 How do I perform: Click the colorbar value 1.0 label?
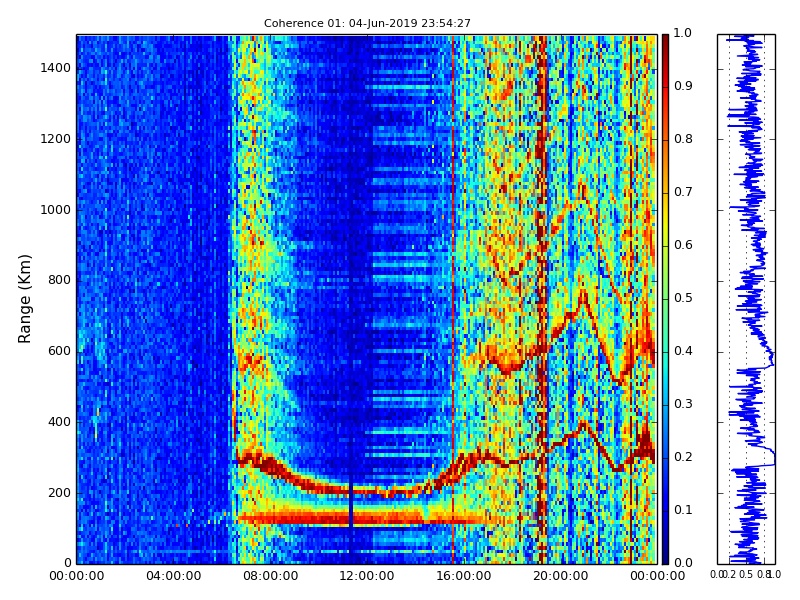point(683,33)
